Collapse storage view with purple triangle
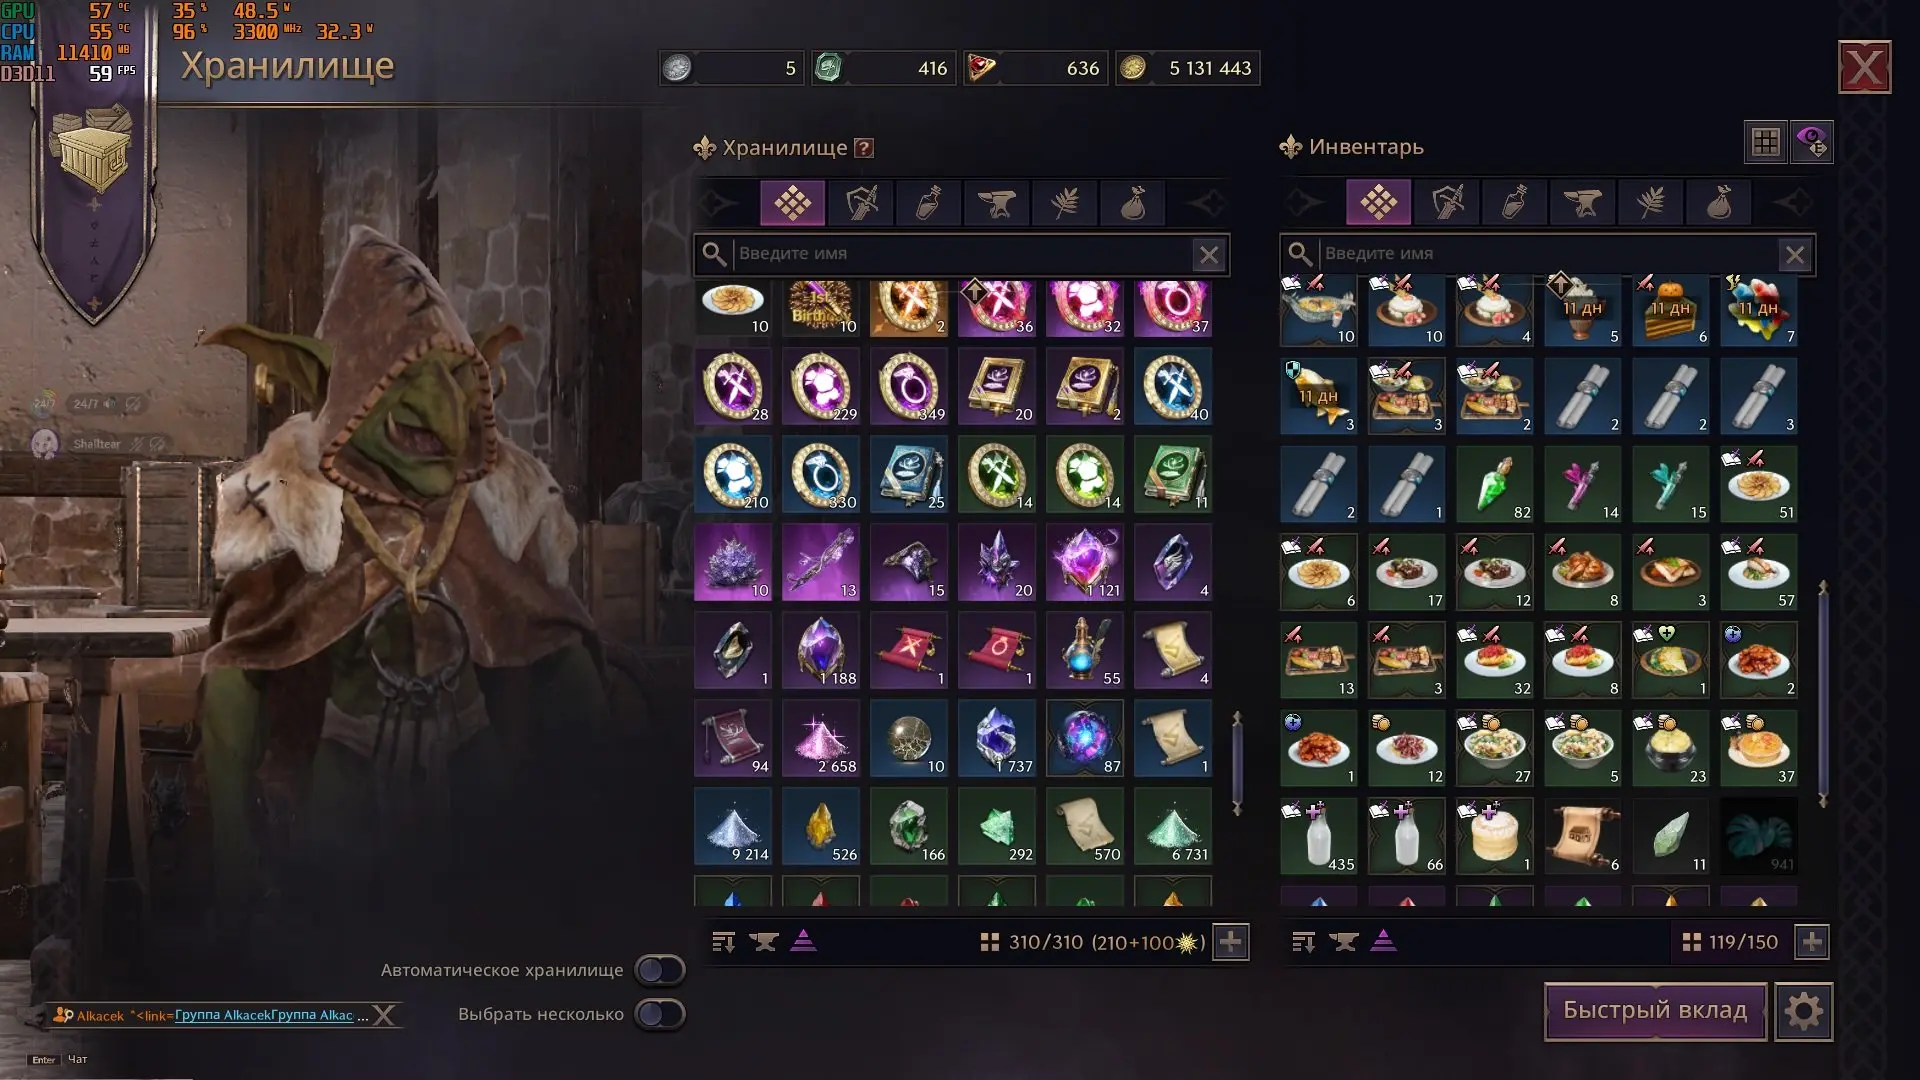 (x=803, y=941)
